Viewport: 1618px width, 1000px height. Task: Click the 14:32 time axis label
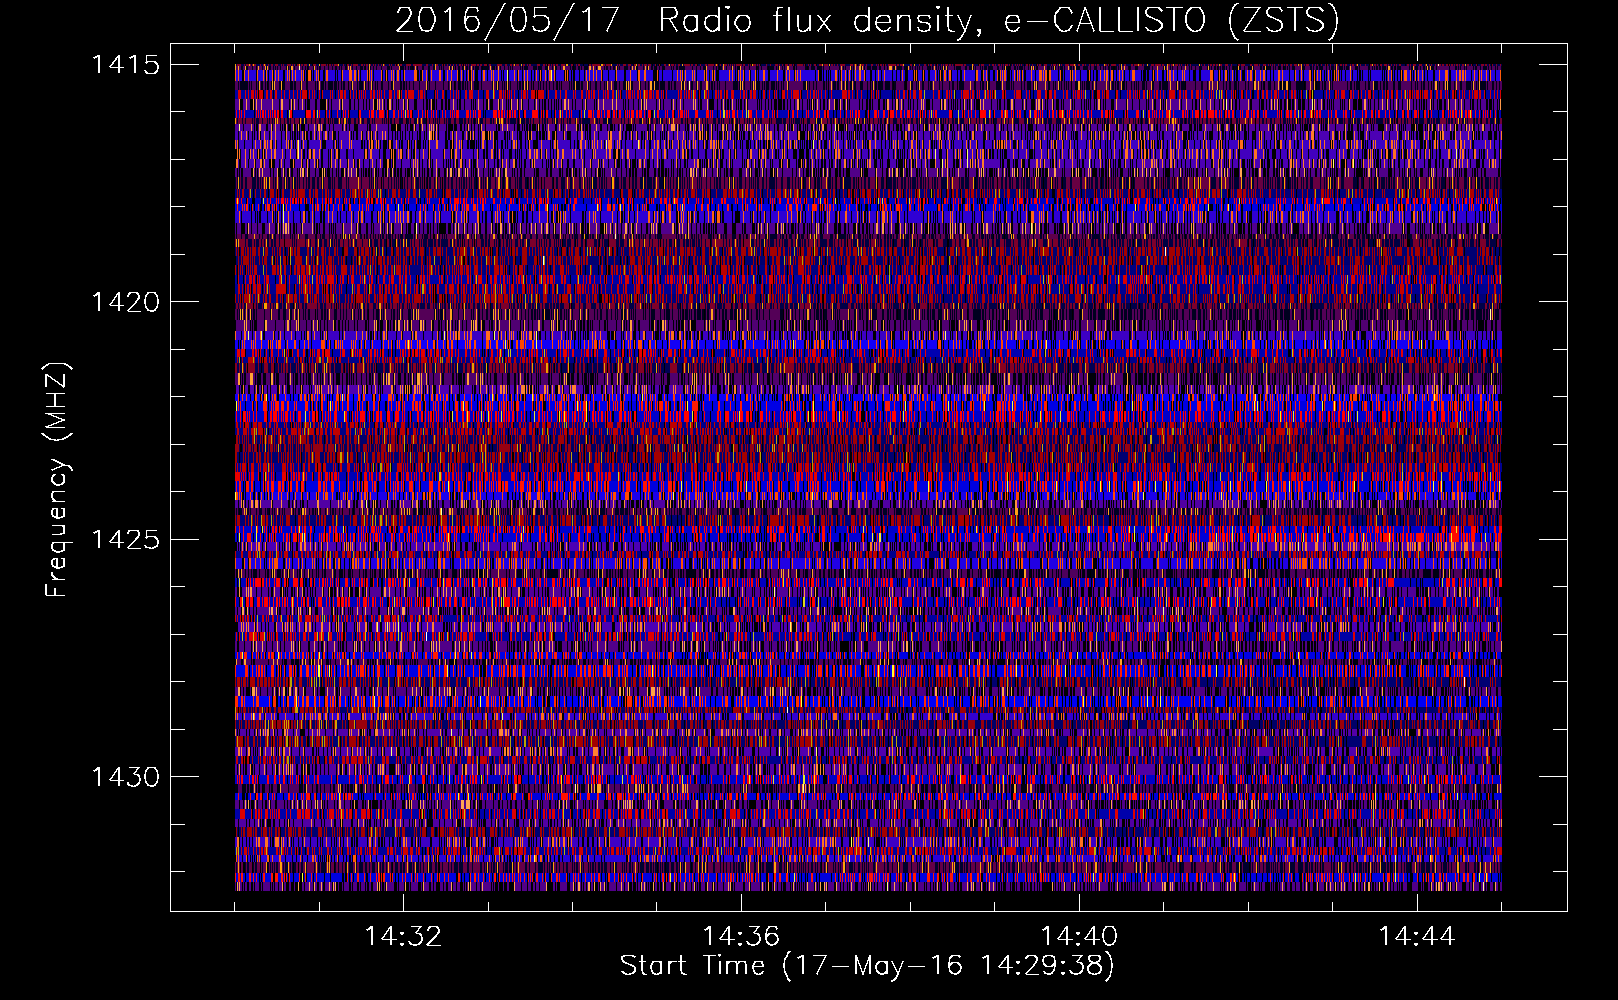pyautogui.click(x=403, y=937)
